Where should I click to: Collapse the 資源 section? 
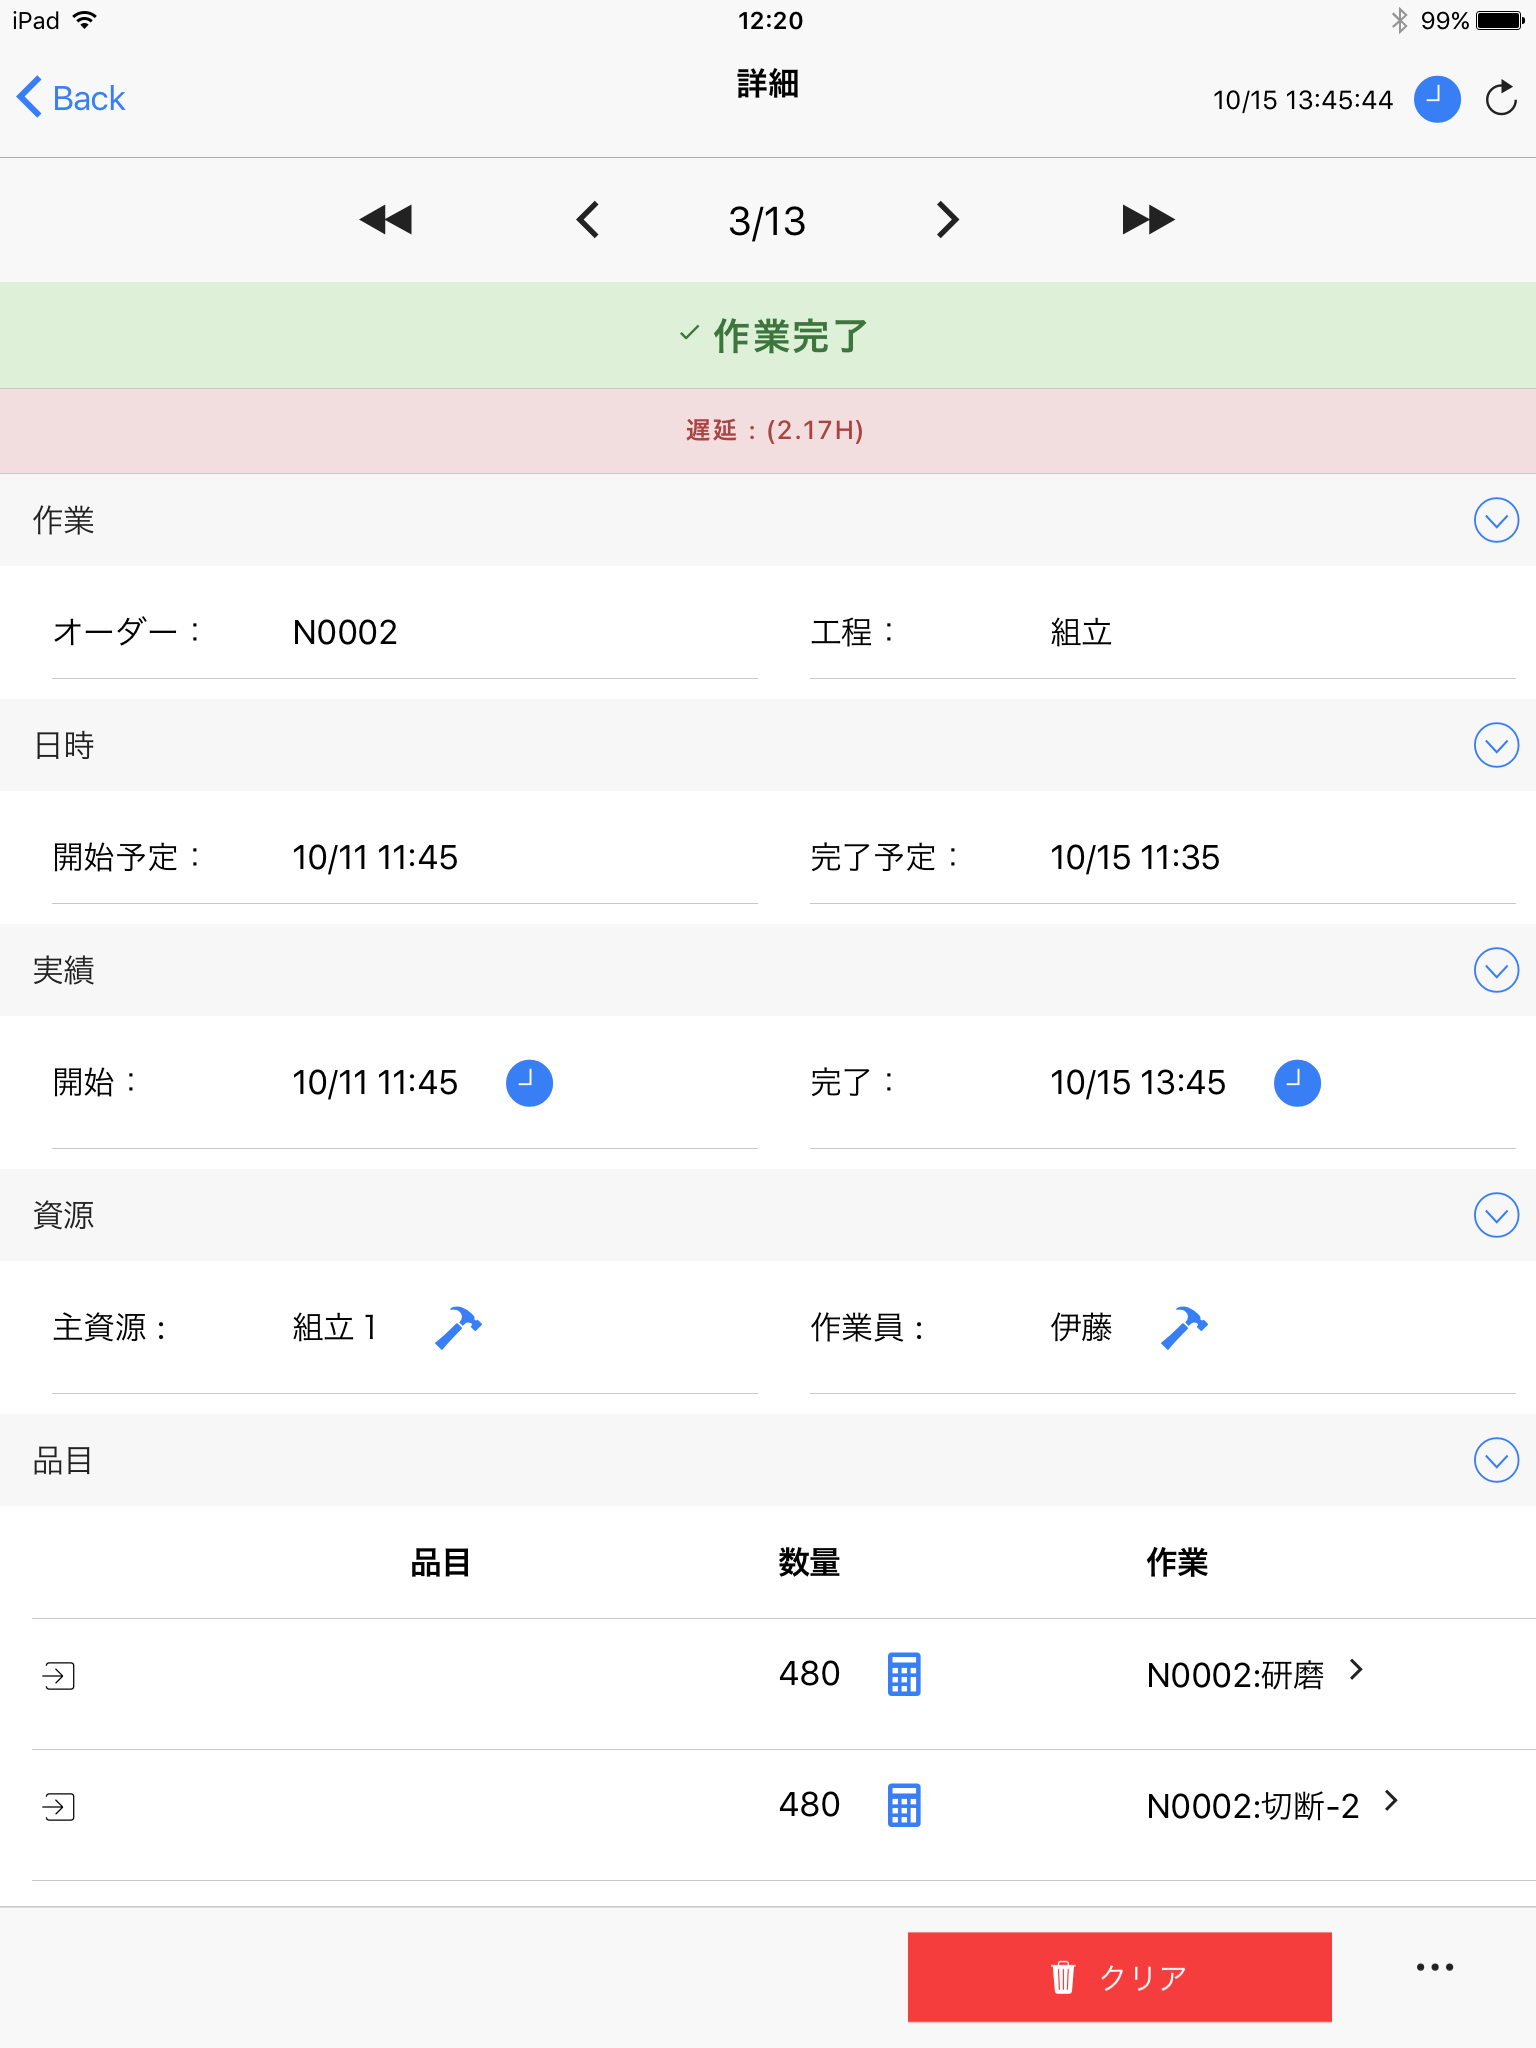(1496, 1215)
